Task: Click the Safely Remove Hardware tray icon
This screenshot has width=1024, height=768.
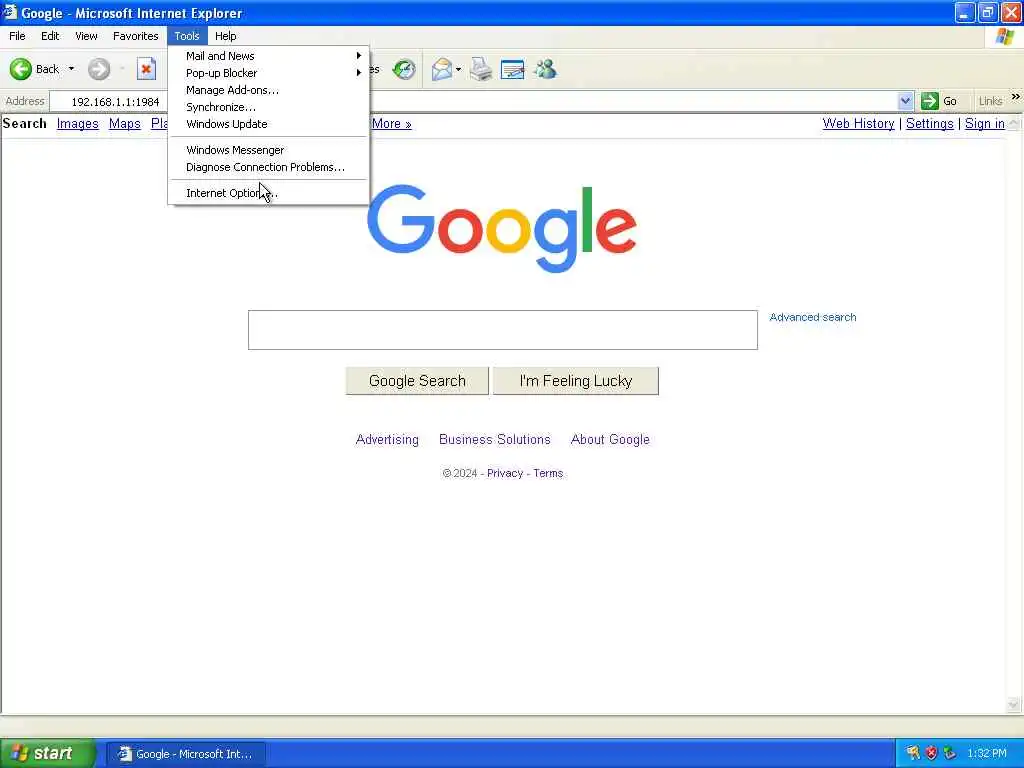Action: 950,753
